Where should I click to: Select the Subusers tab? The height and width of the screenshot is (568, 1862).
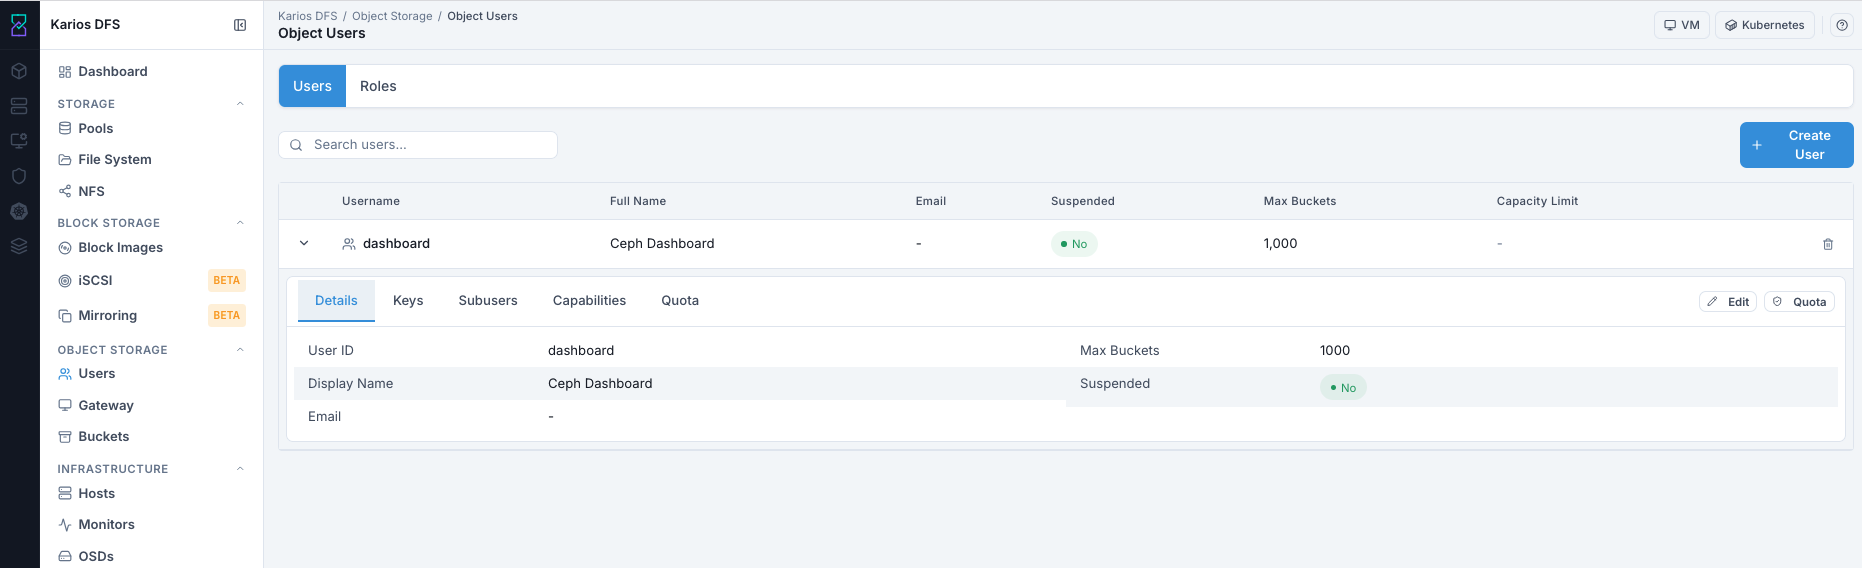point(488,300)
